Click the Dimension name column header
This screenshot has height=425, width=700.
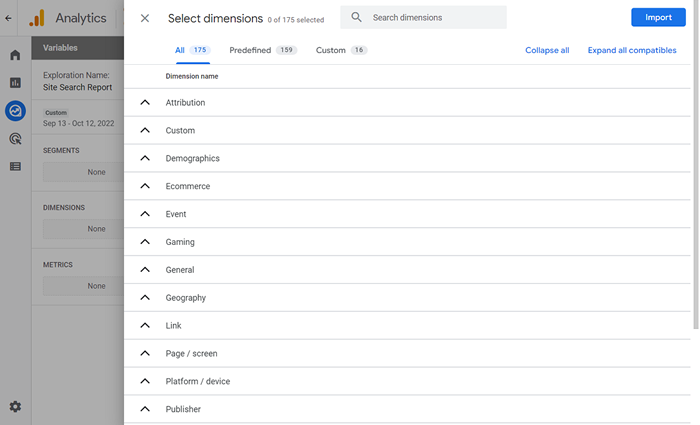pyautogui.click(x=192, y=76)
